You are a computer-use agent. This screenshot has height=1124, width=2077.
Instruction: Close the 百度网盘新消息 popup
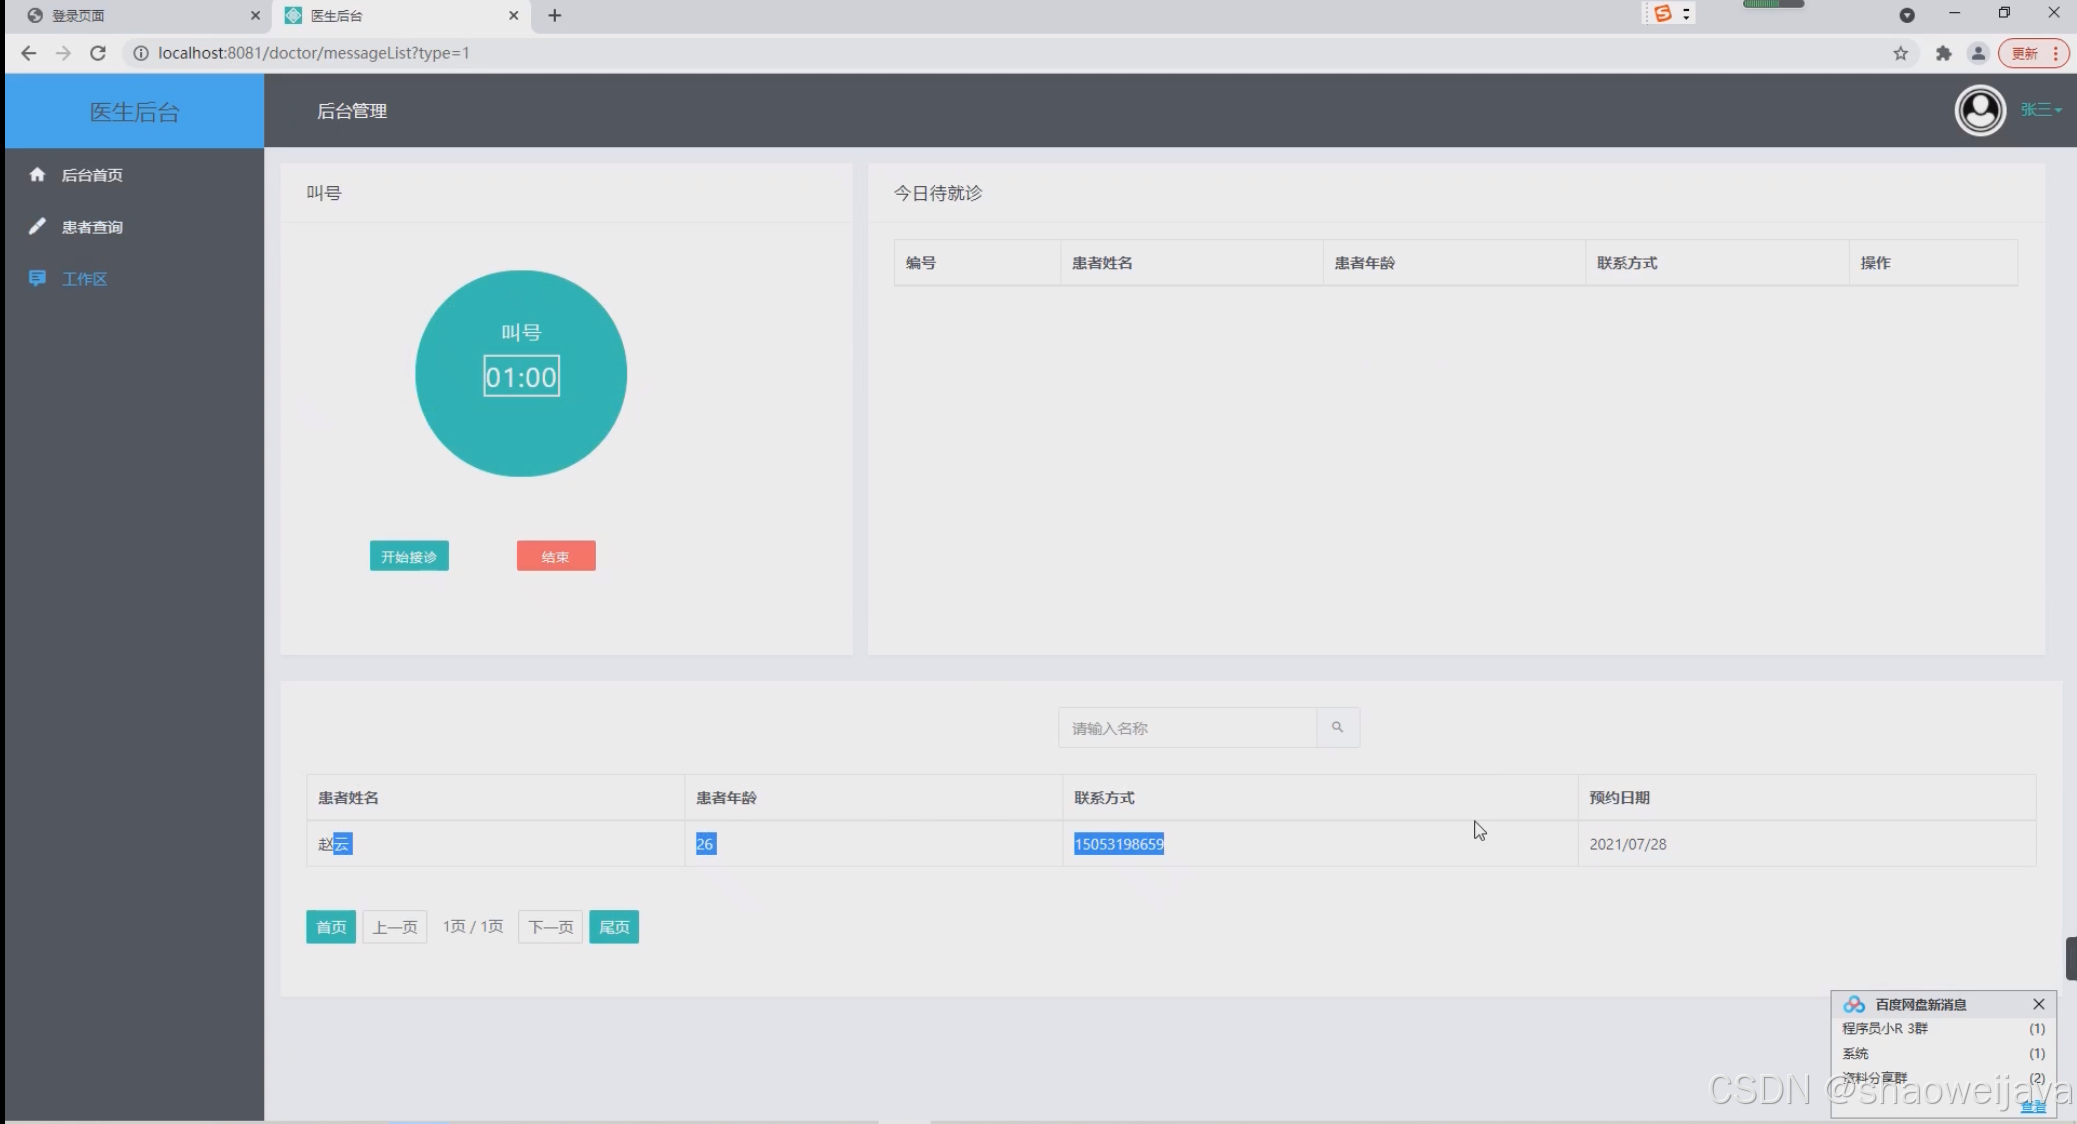pyautogui.click(x=2038, y=1004)
